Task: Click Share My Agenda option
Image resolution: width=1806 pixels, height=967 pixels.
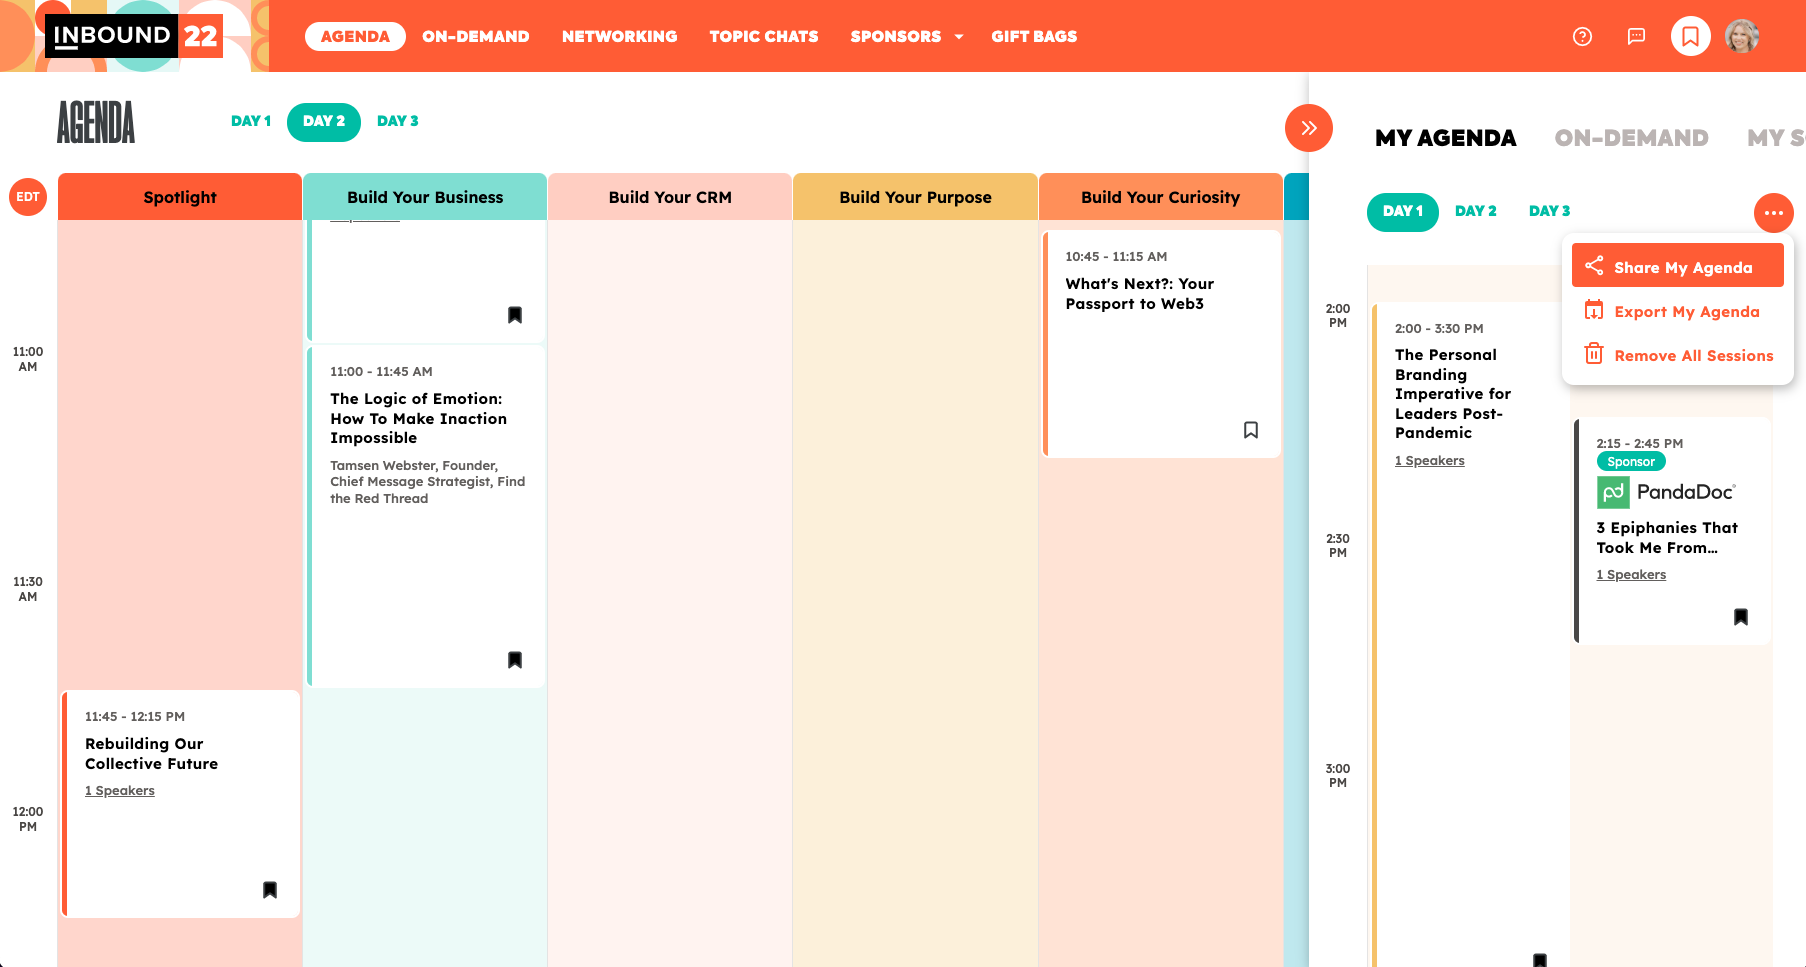Action: point(1678,266)
